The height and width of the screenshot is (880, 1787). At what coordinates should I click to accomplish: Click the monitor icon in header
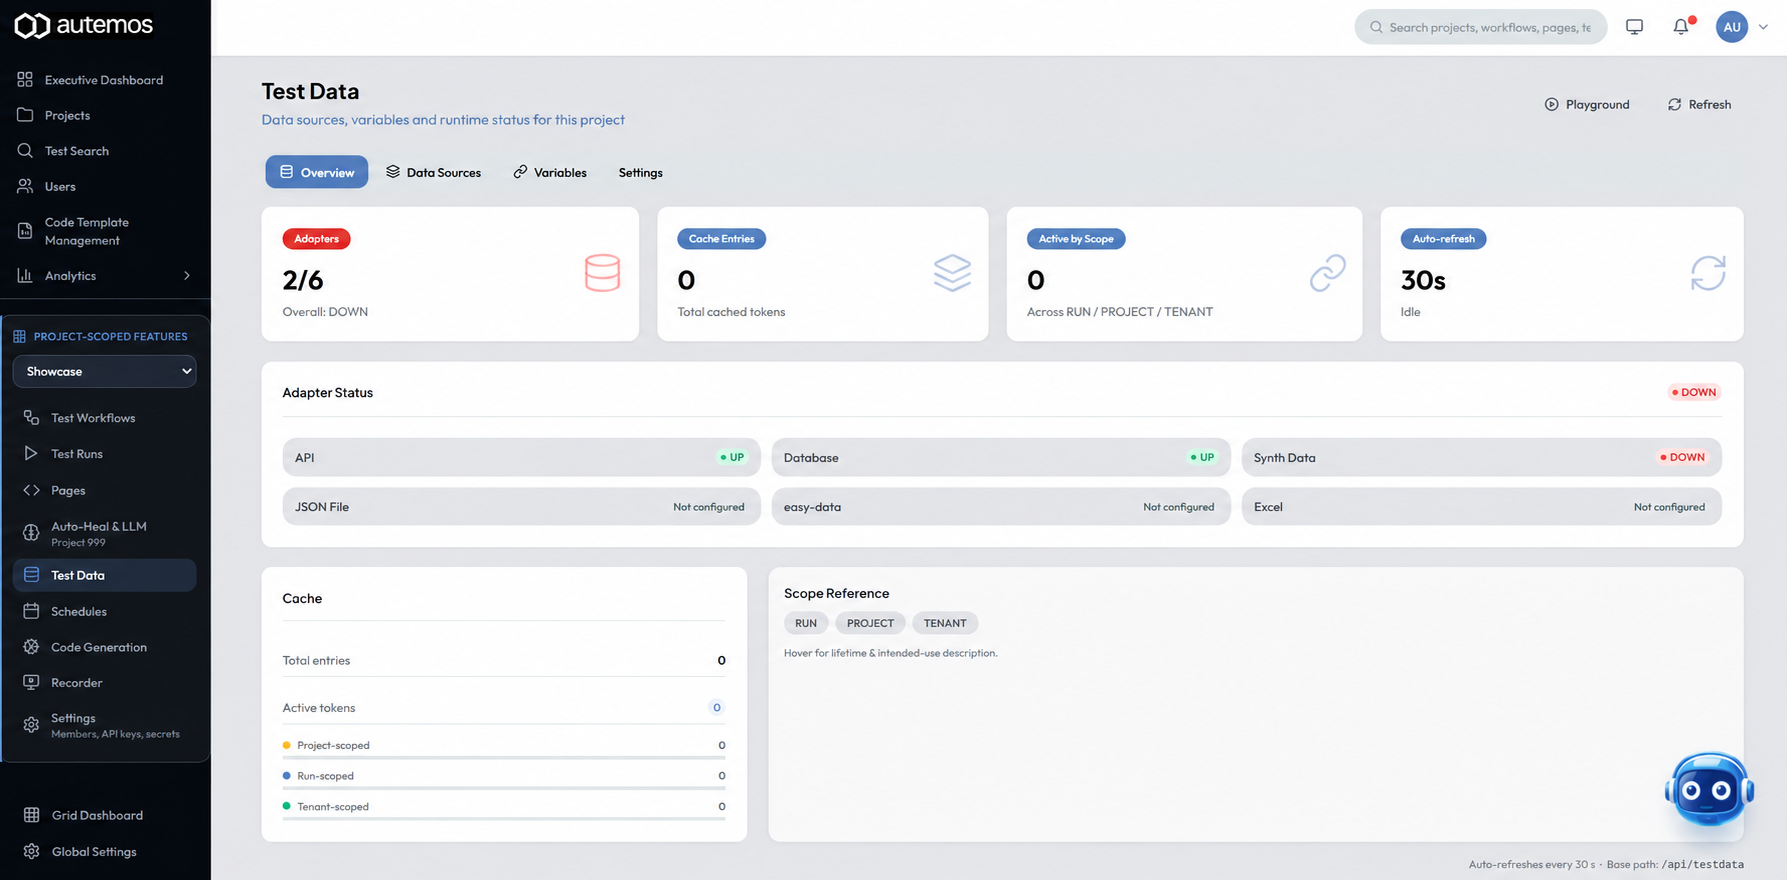pyautogui.click(x=1634, y=27)
